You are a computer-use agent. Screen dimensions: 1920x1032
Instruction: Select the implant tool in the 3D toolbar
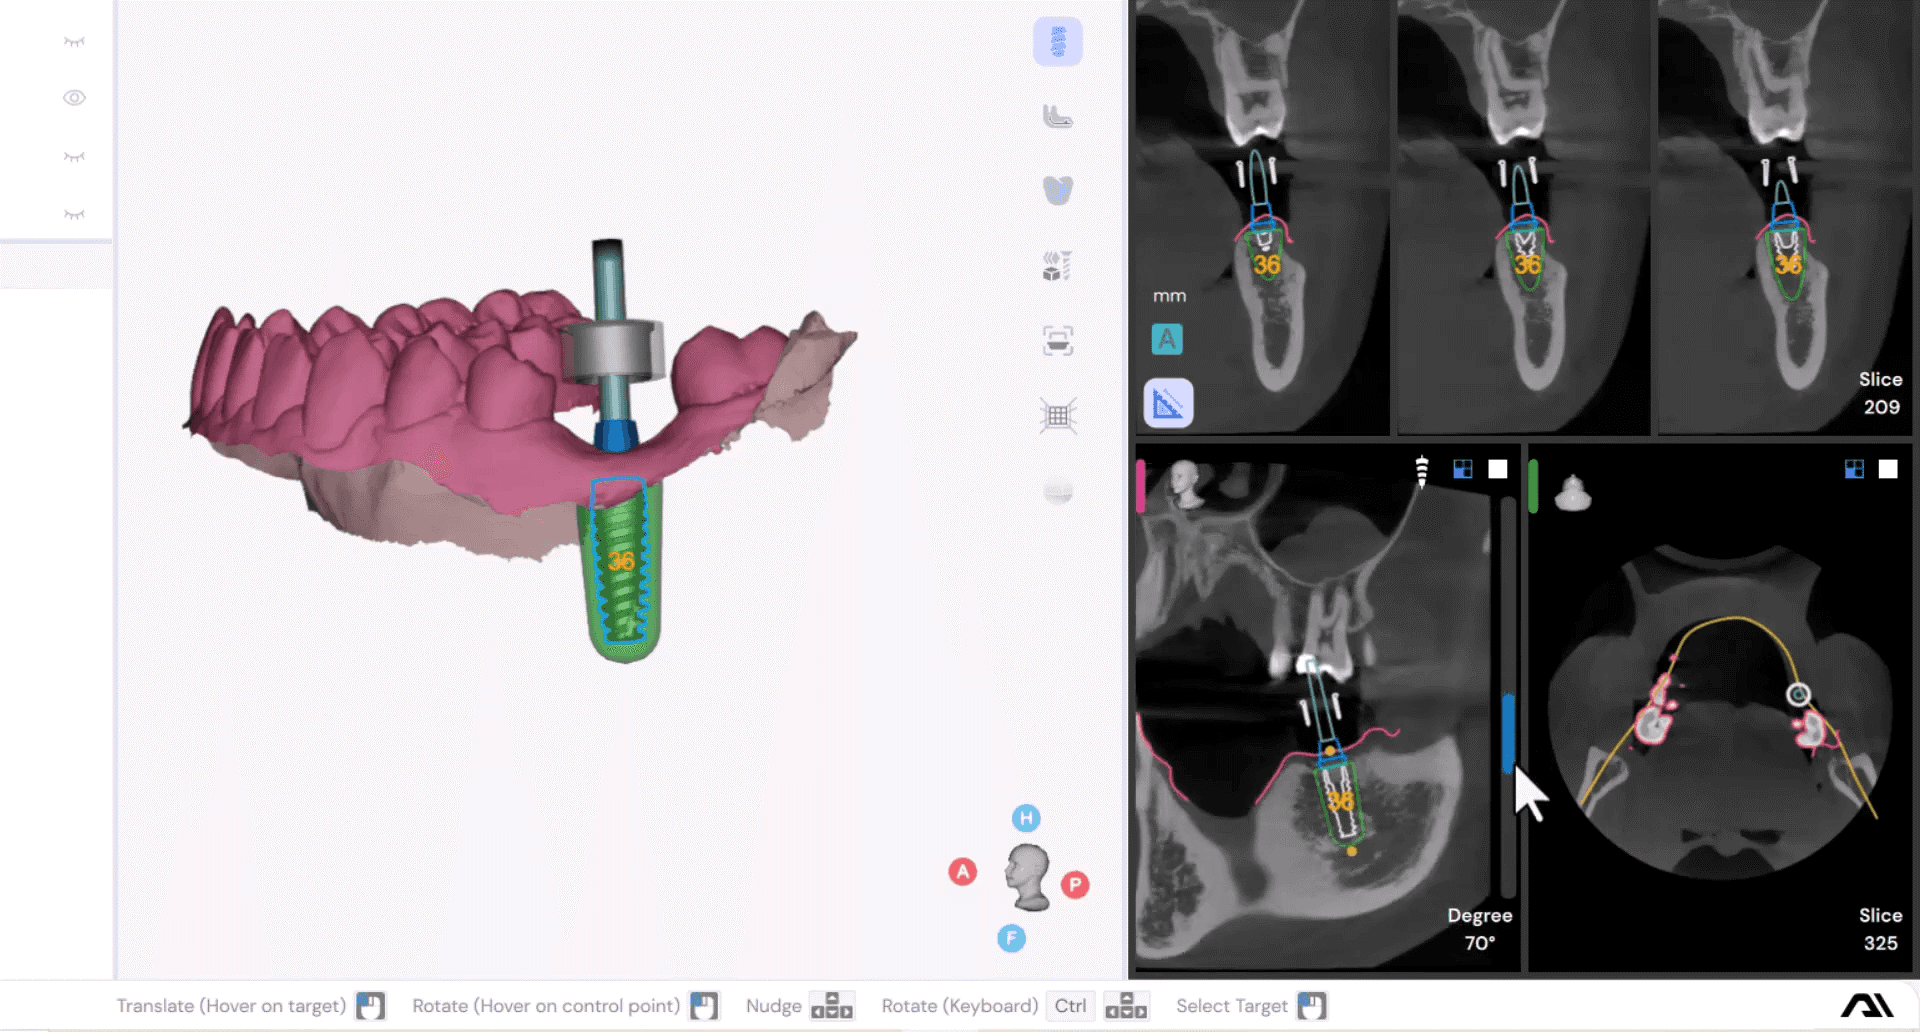1057,42
